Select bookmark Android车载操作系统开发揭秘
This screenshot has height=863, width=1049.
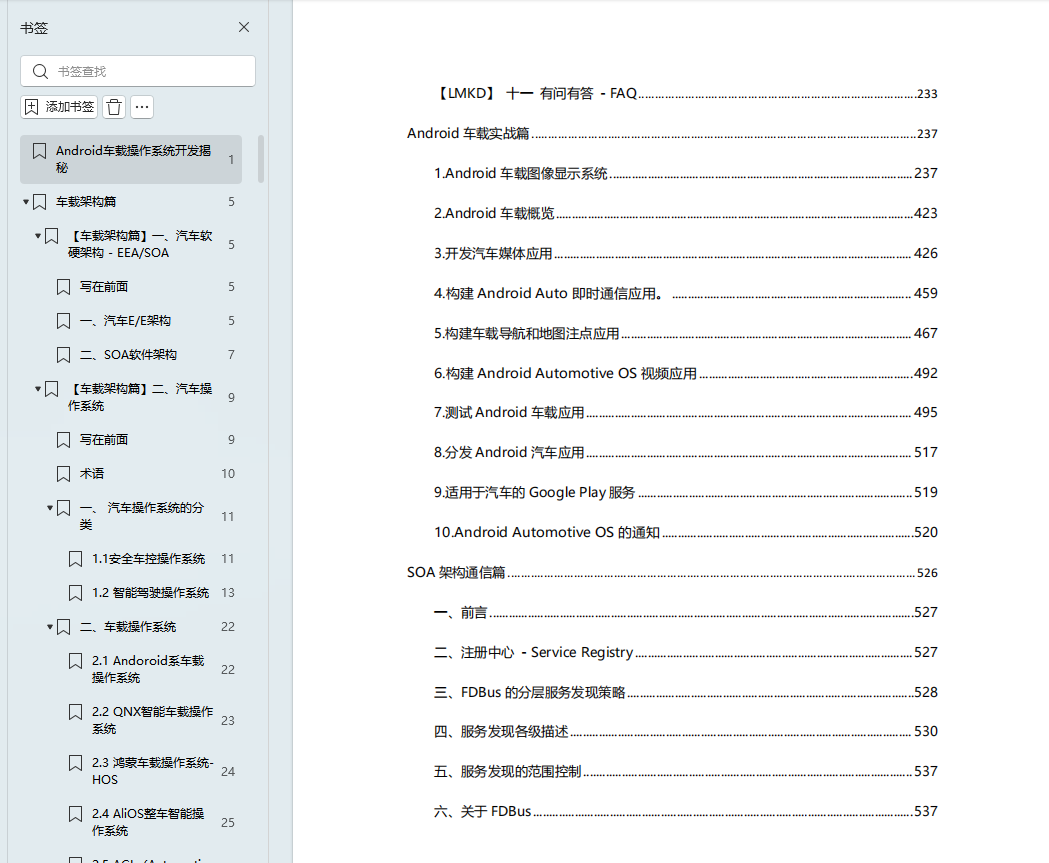pyautogui.click(x=131, y=159)
